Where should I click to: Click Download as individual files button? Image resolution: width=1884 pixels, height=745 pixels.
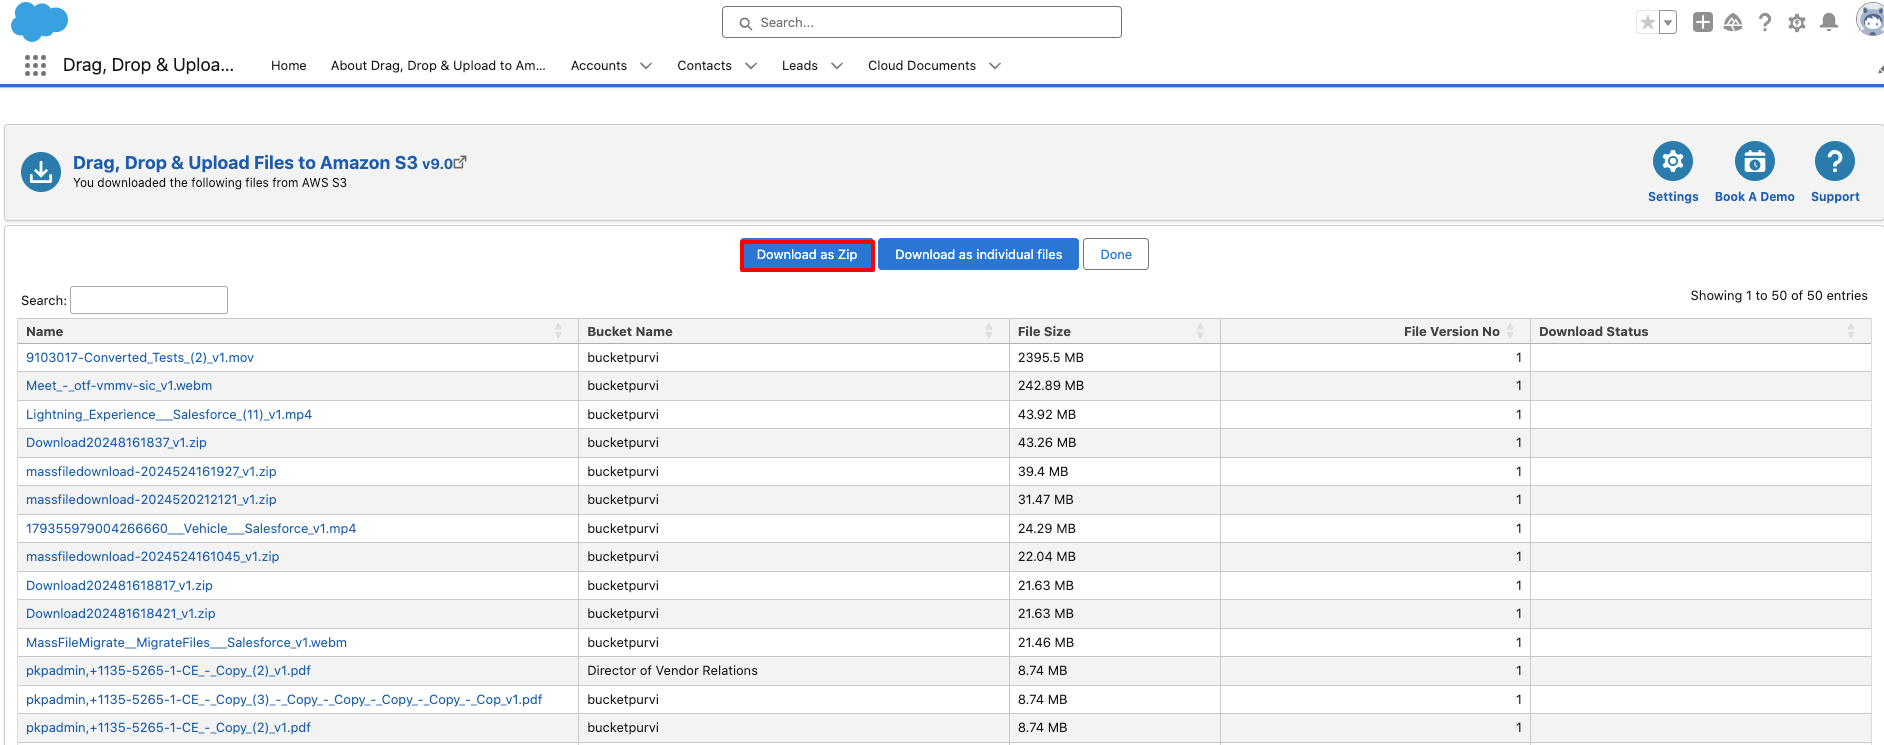point(978,254)
